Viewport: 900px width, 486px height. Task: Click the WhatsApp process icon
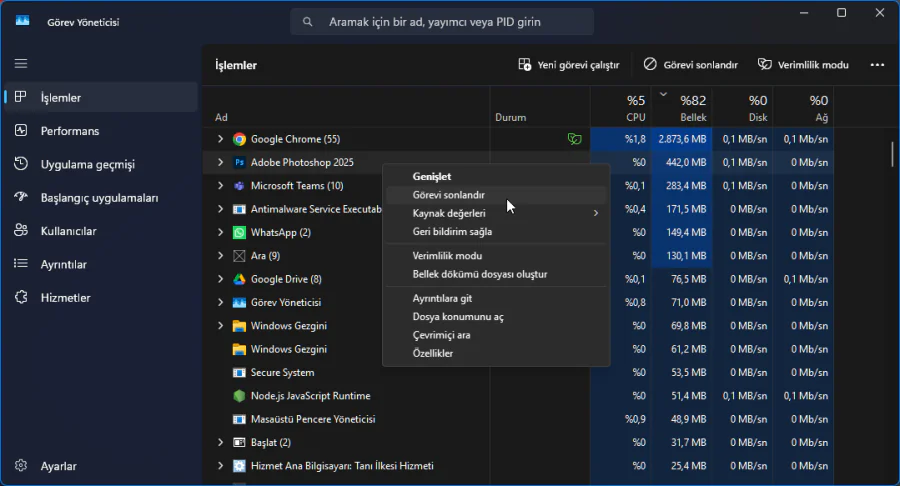pos(239,232)
